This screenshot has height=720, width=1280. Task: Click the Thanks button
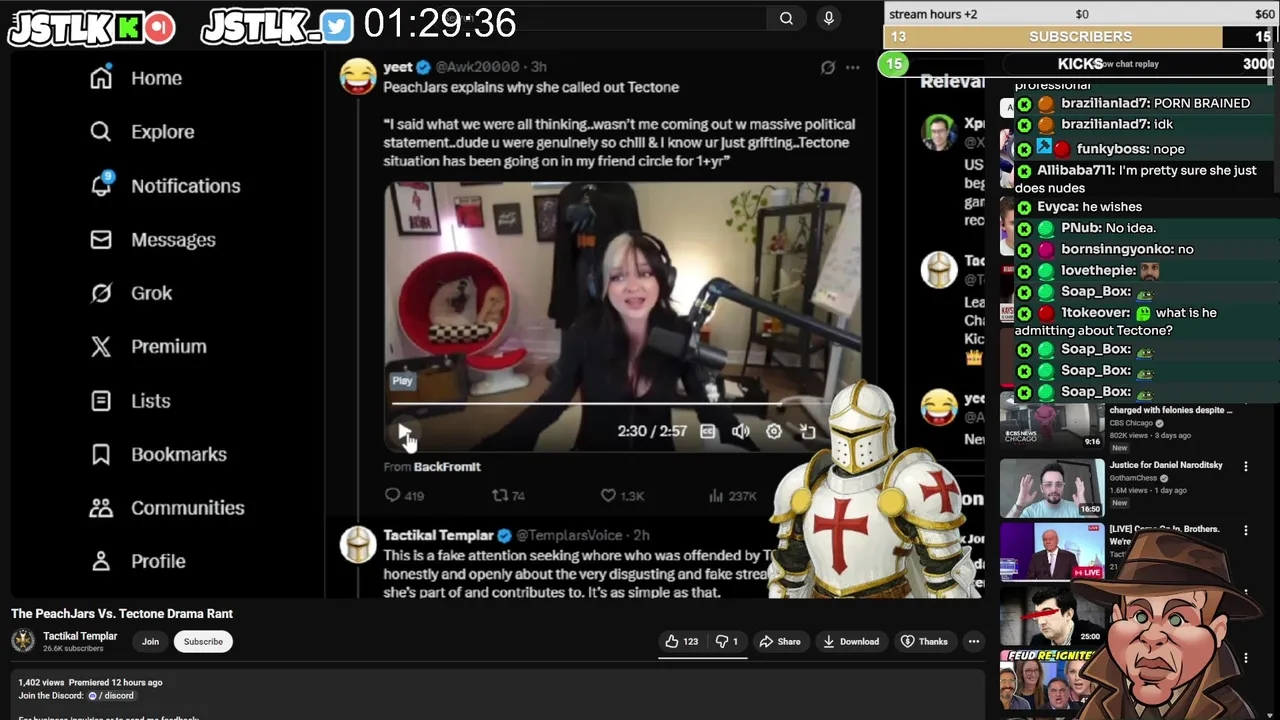(x=924, y=641)
